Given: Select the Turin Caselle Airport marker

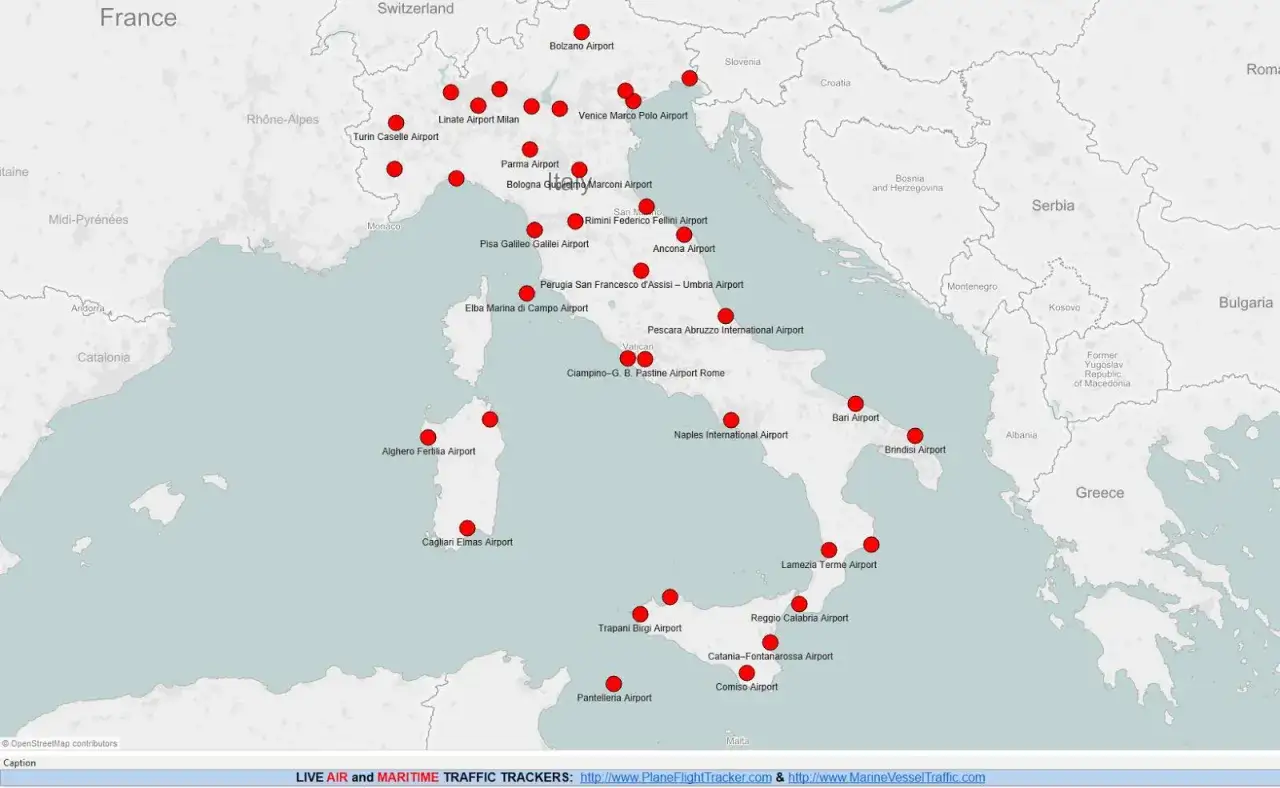Looking at the screenshot, I should tap(395, 122).
